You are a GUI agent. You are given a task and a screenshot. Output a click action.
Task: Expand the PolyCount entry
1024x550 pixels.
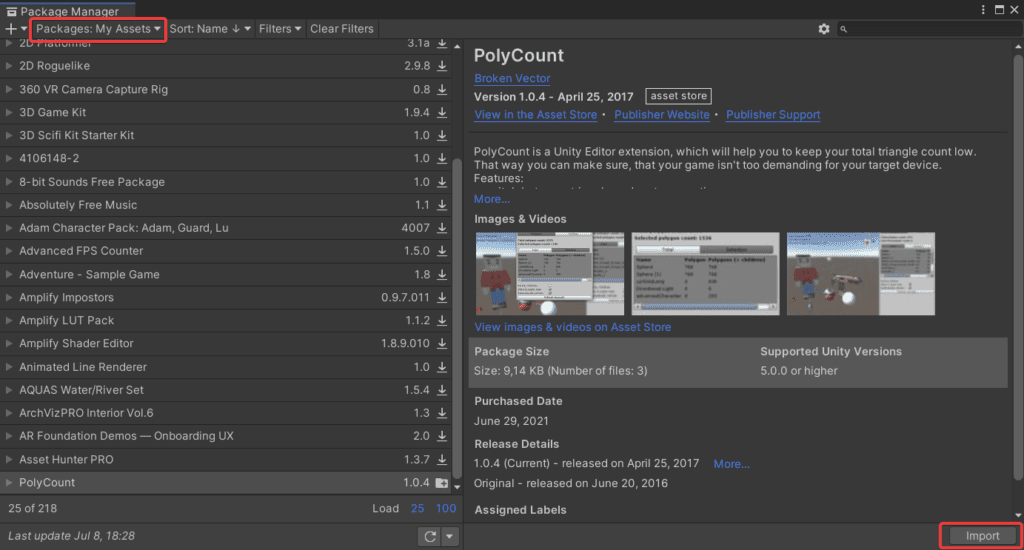8,483
